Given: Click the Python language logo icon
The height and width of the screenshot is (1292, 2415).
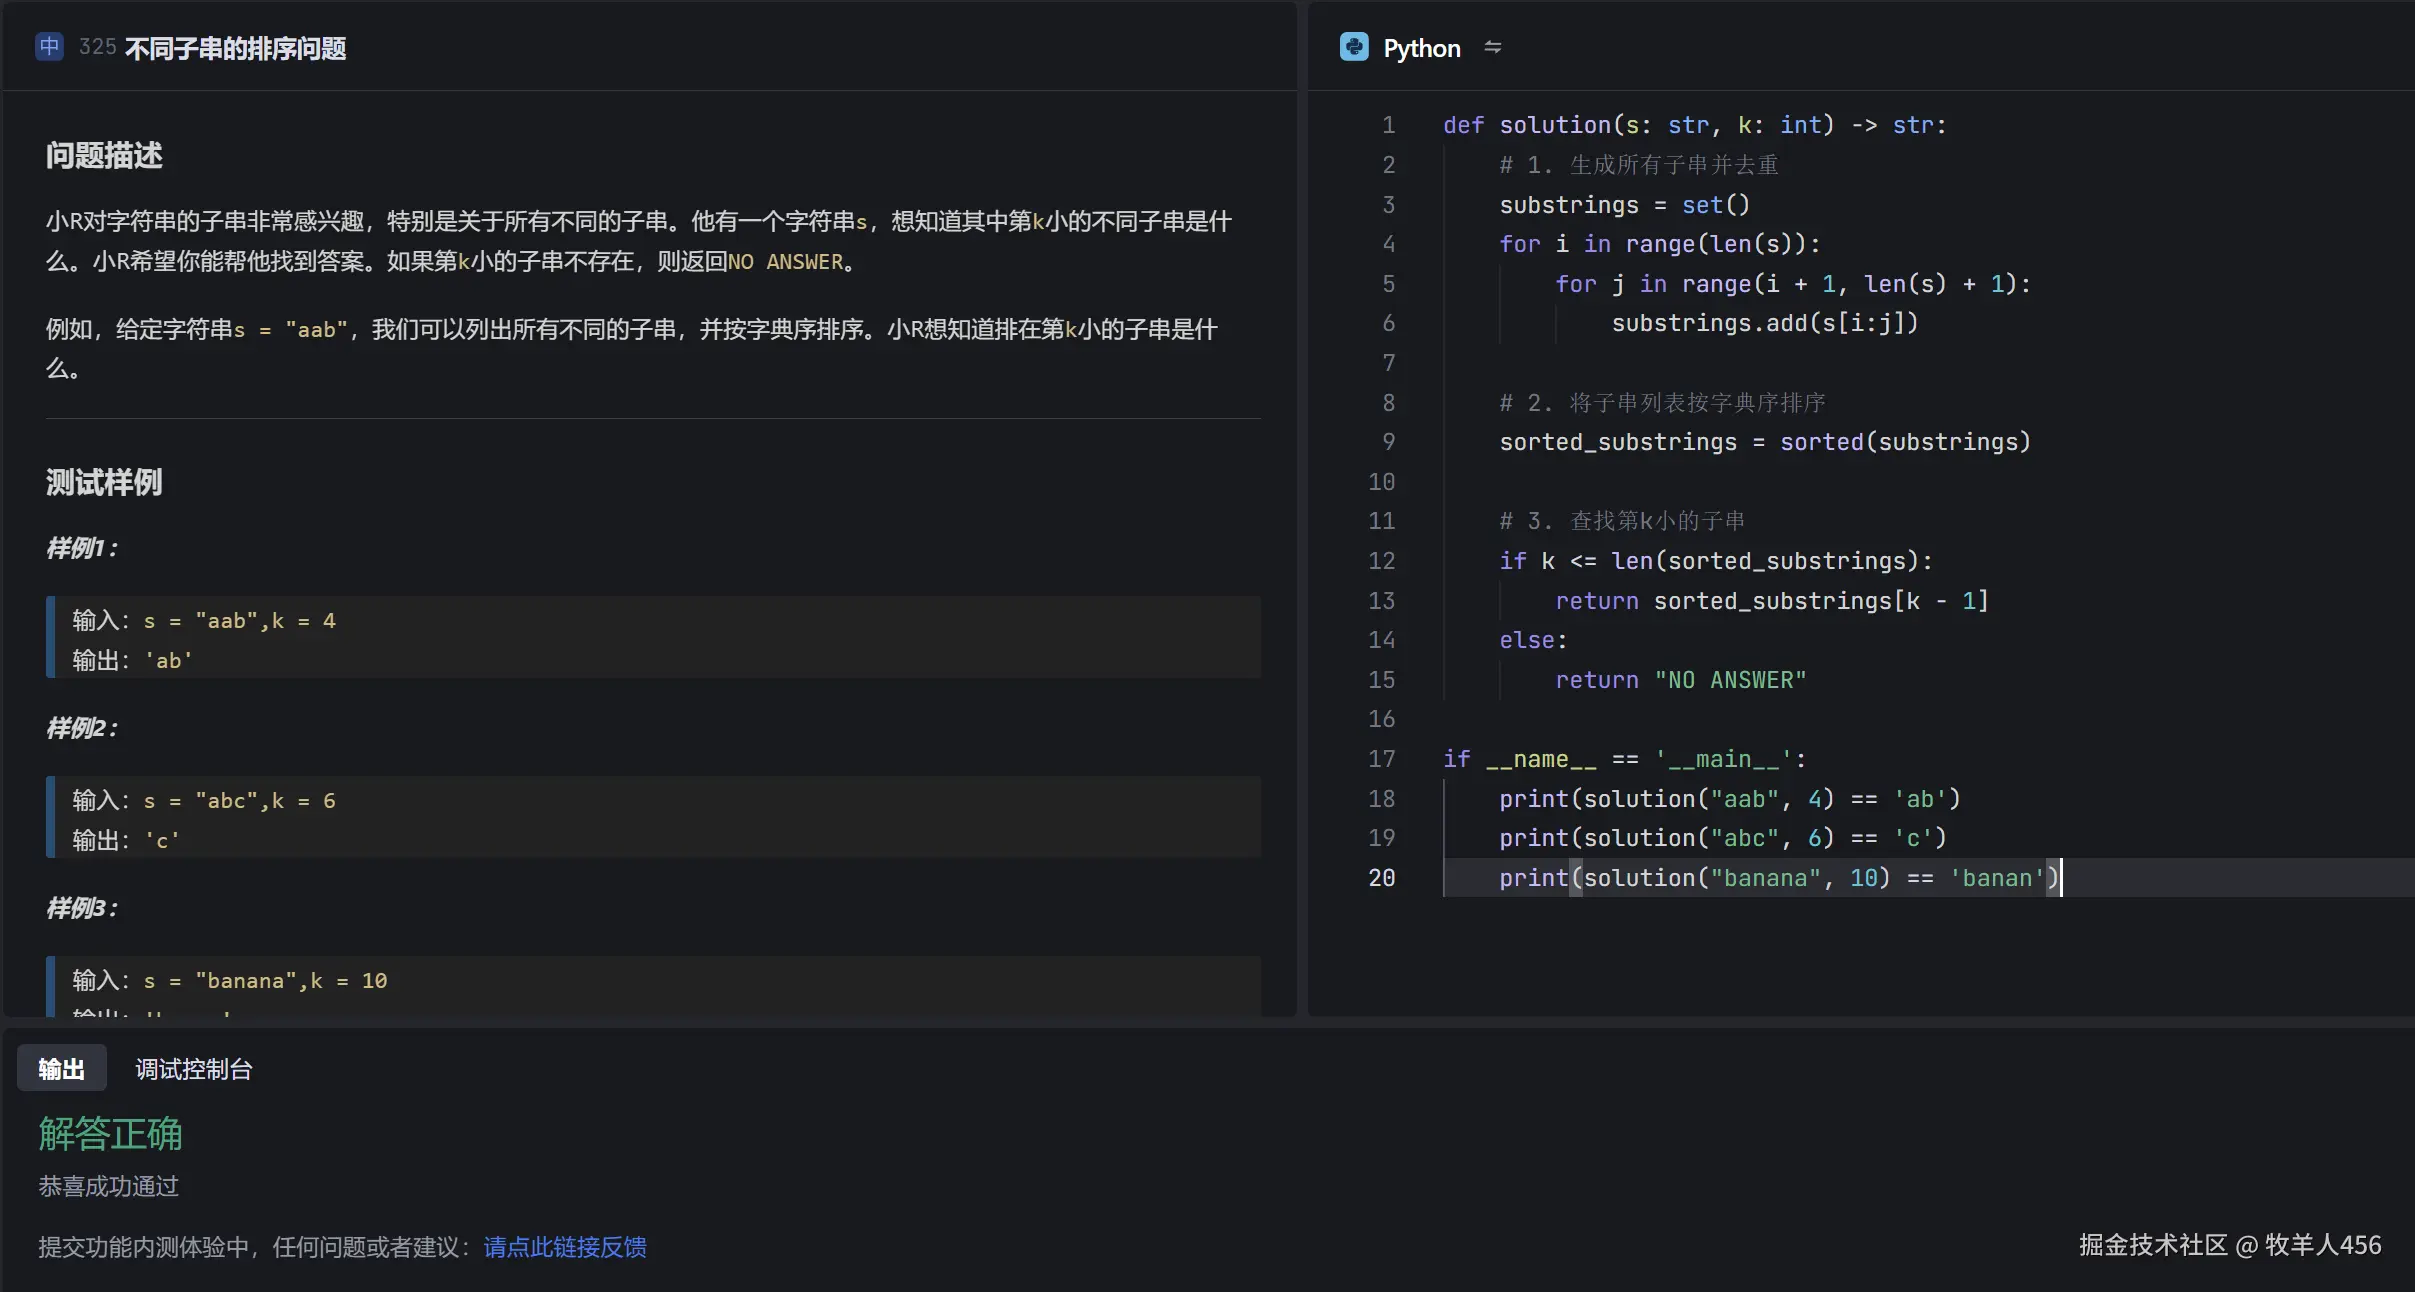Looking at the screenshot, I should [1353, 47].
